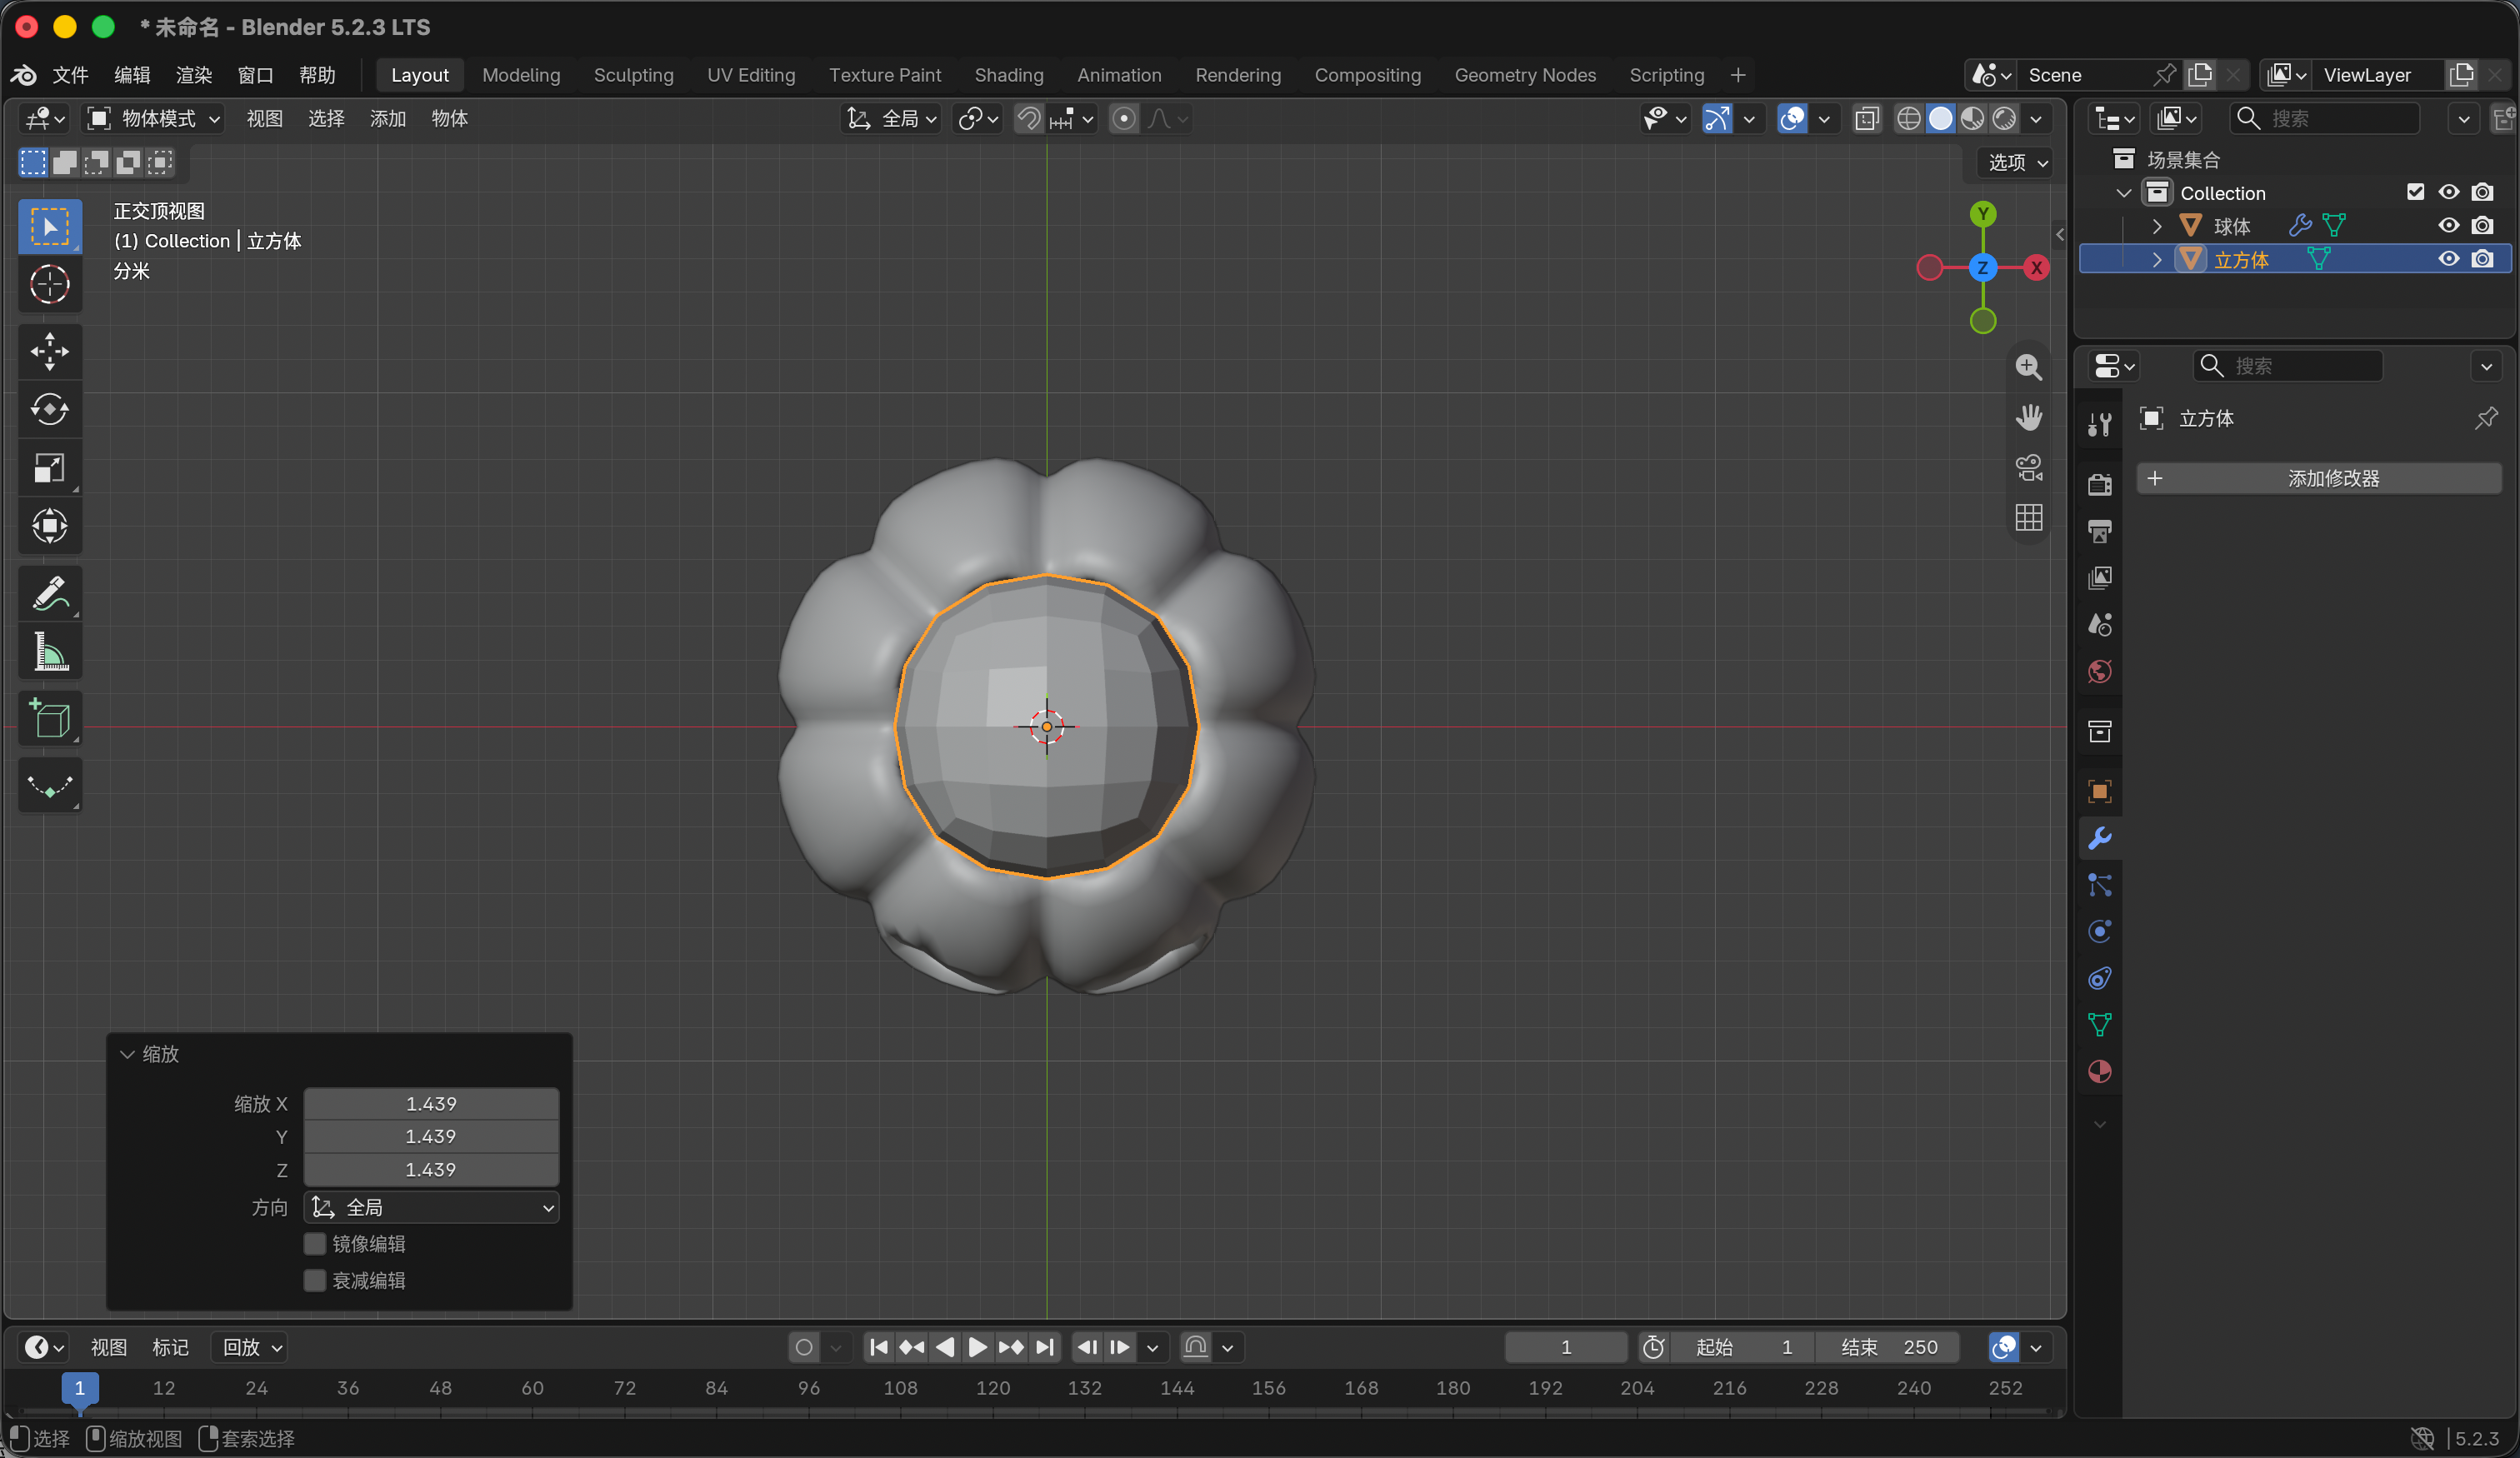Open the Object properties tab
The image size is (2520, 1458).
pos(2100,792)
